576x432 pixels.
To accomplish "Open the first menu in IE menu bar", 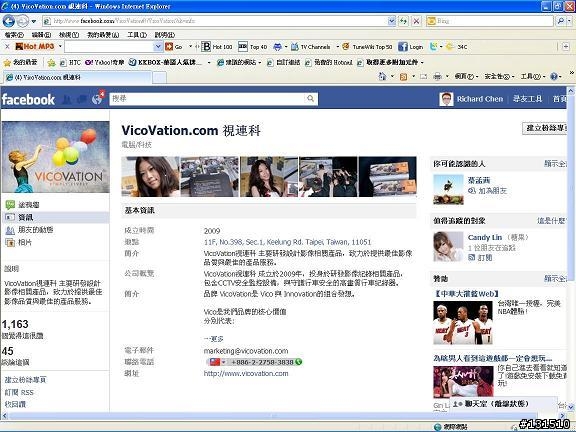I will click(x=14, y=35).
